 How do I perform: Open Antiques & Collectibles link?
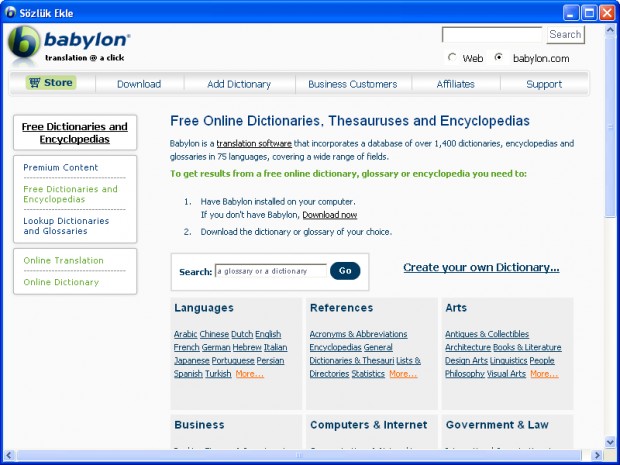click(487, 334)
